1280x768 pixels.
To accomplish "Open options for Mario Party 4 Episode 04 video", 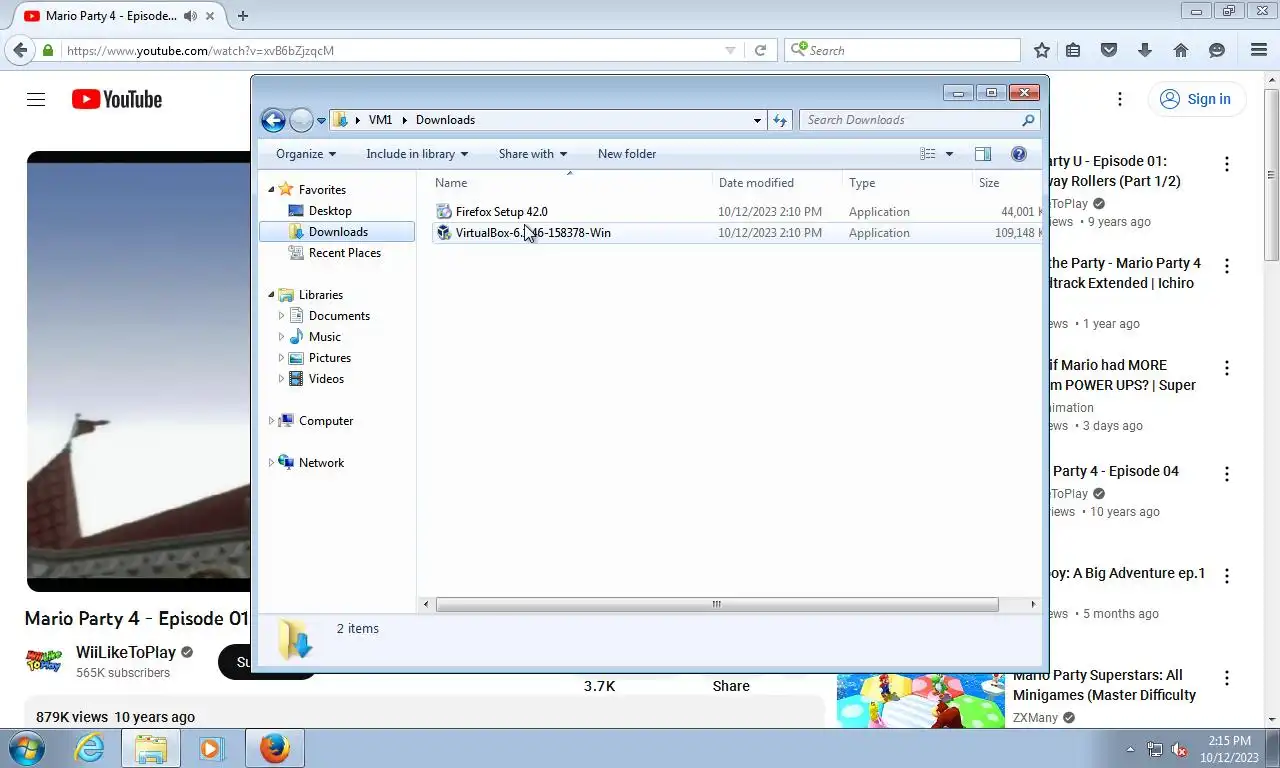I will [1227, 473].
